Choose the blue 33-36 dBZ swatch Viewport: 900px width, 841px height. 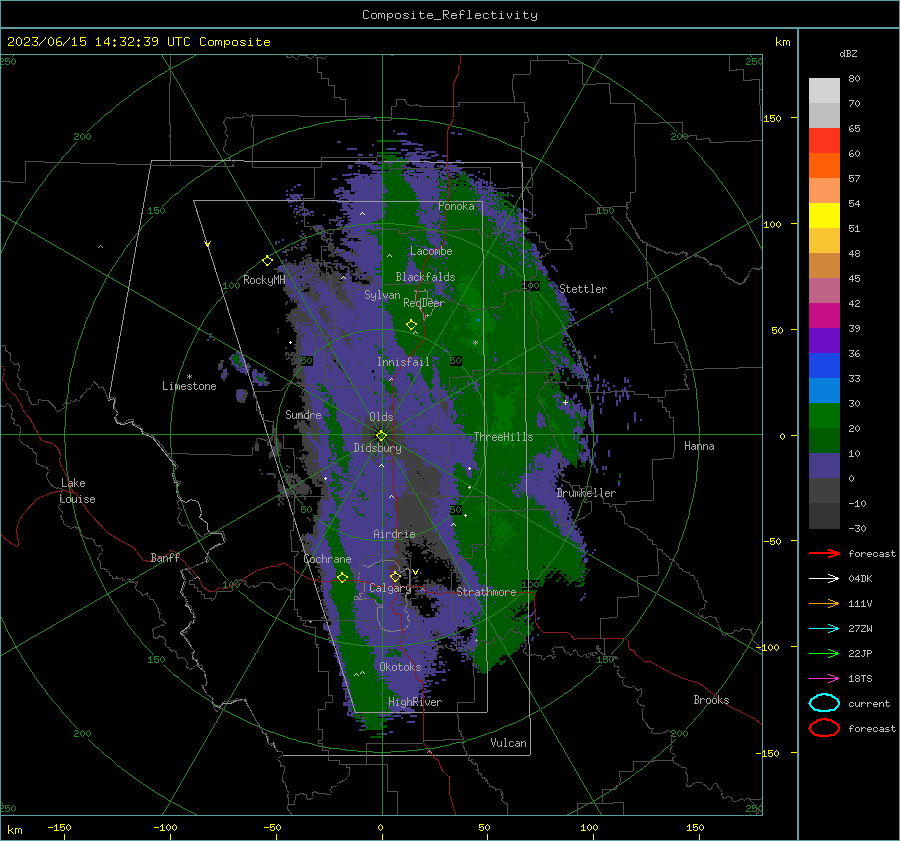pos(824,366)
